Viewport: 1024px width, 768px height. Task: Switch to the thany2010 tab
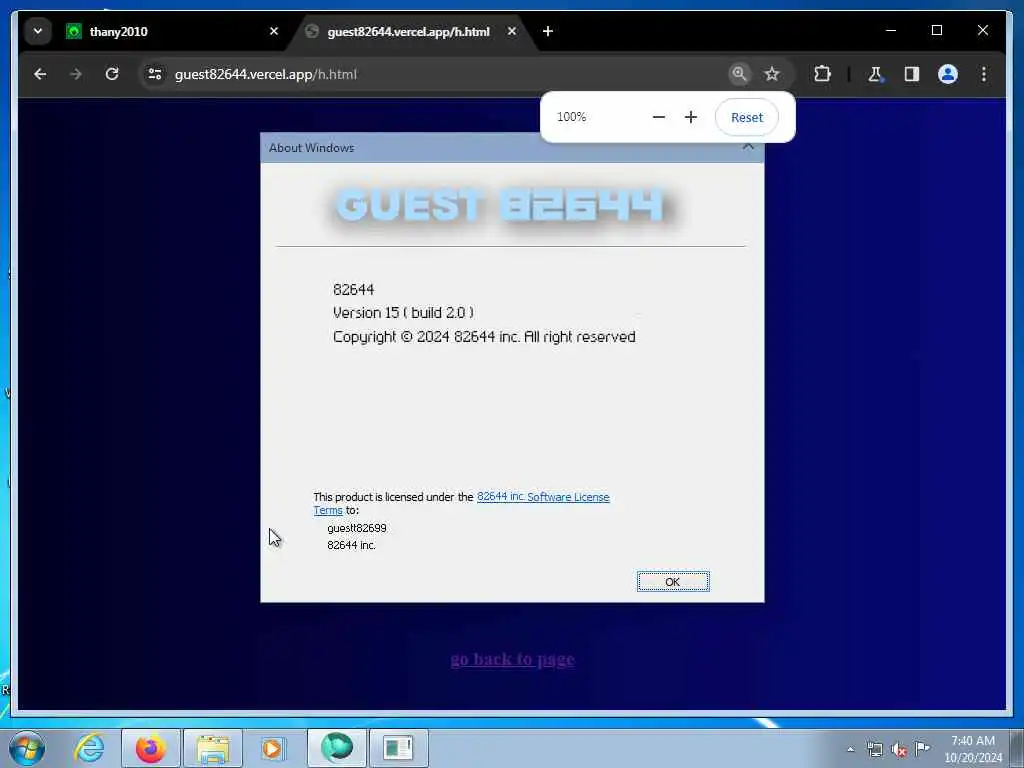(x=171, y=31)
